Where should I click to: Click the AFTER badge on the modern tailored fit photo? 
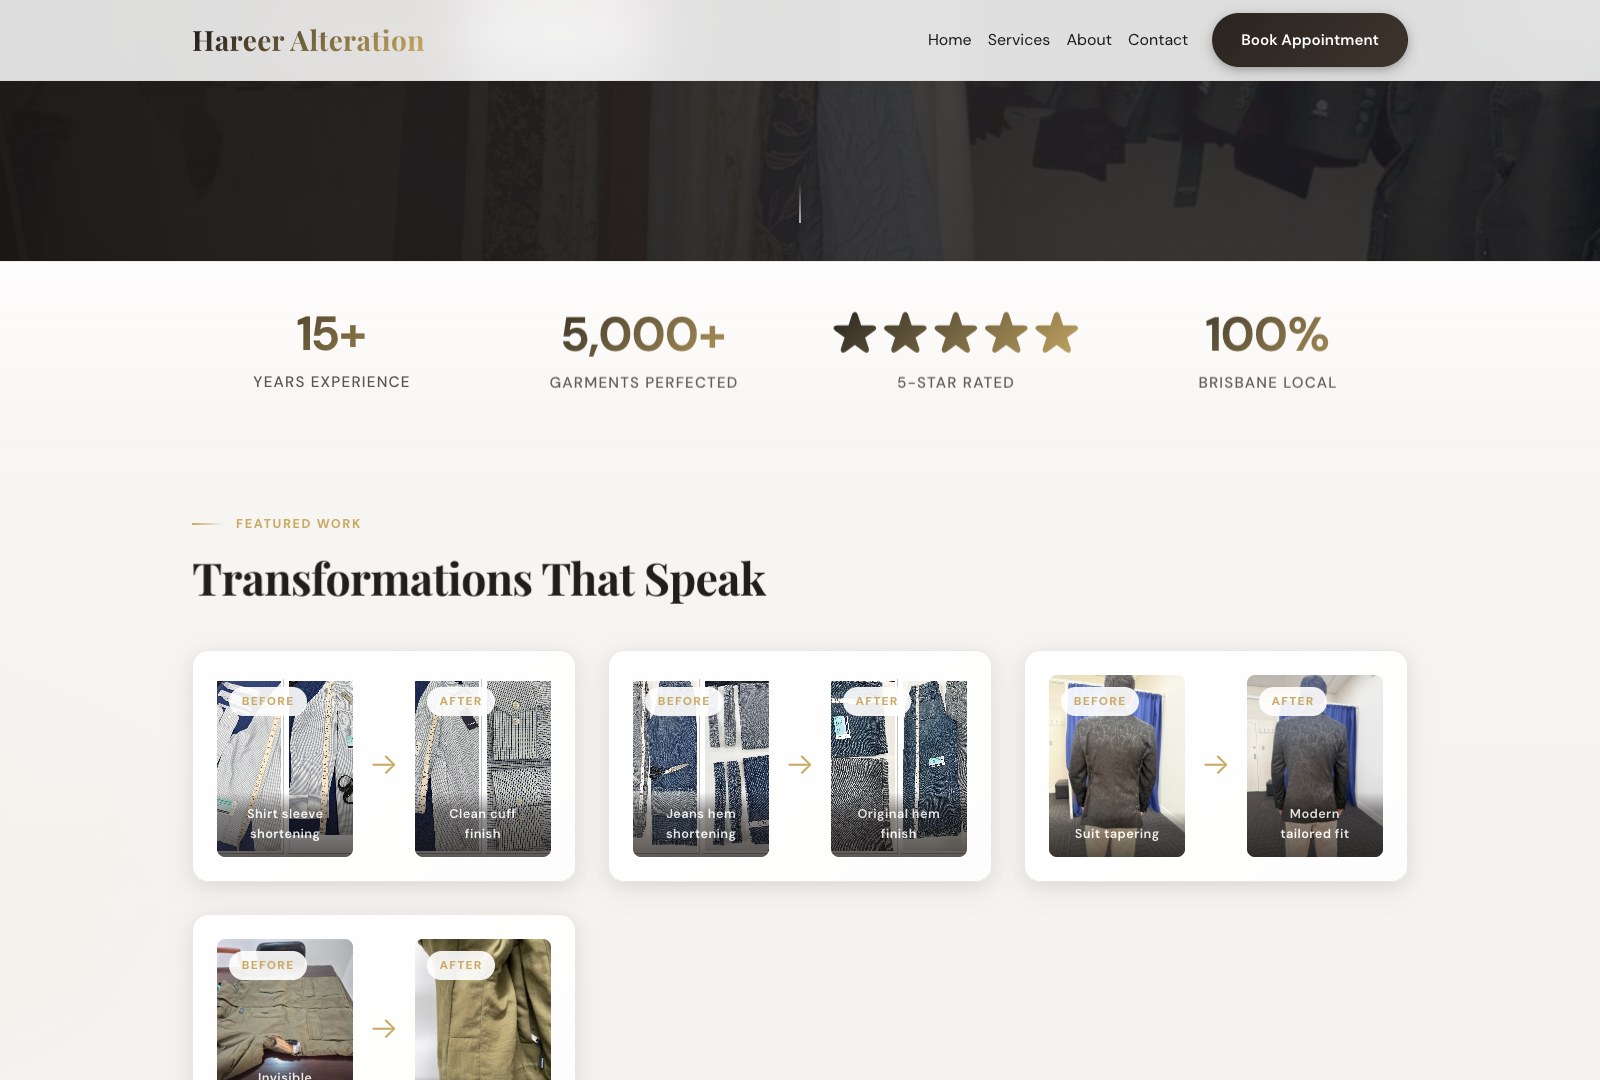coord(1293,701)
